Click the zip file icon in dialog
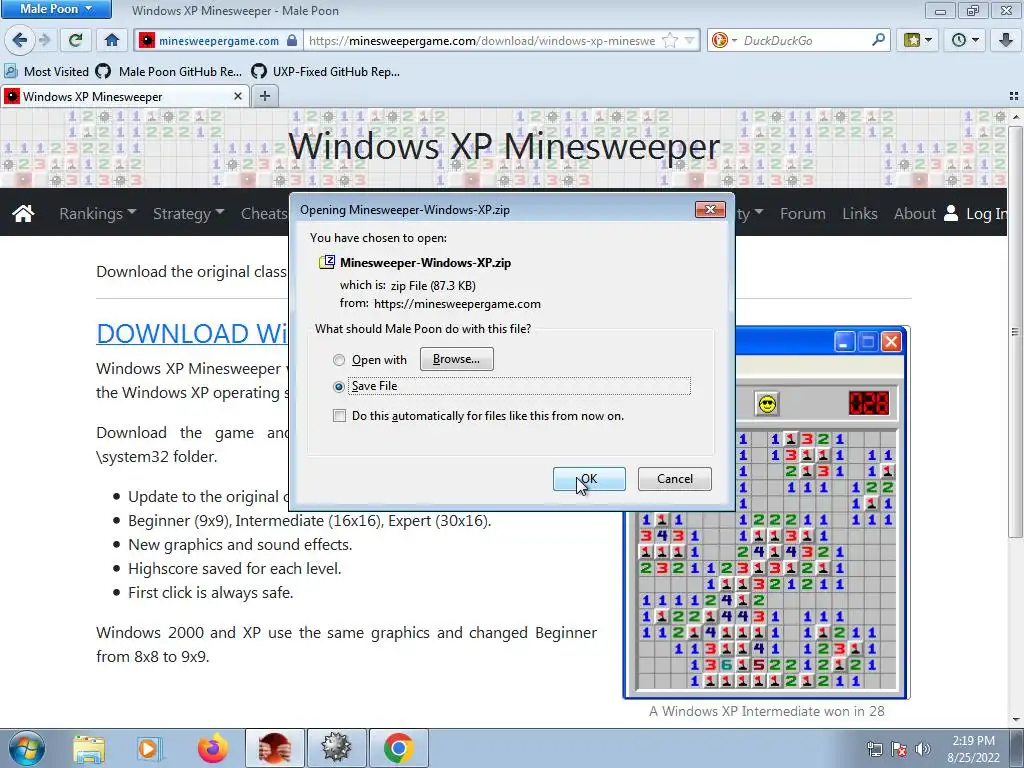Image resolution: width=1024 pixels, height=768 pixels. tap(327, 262)
